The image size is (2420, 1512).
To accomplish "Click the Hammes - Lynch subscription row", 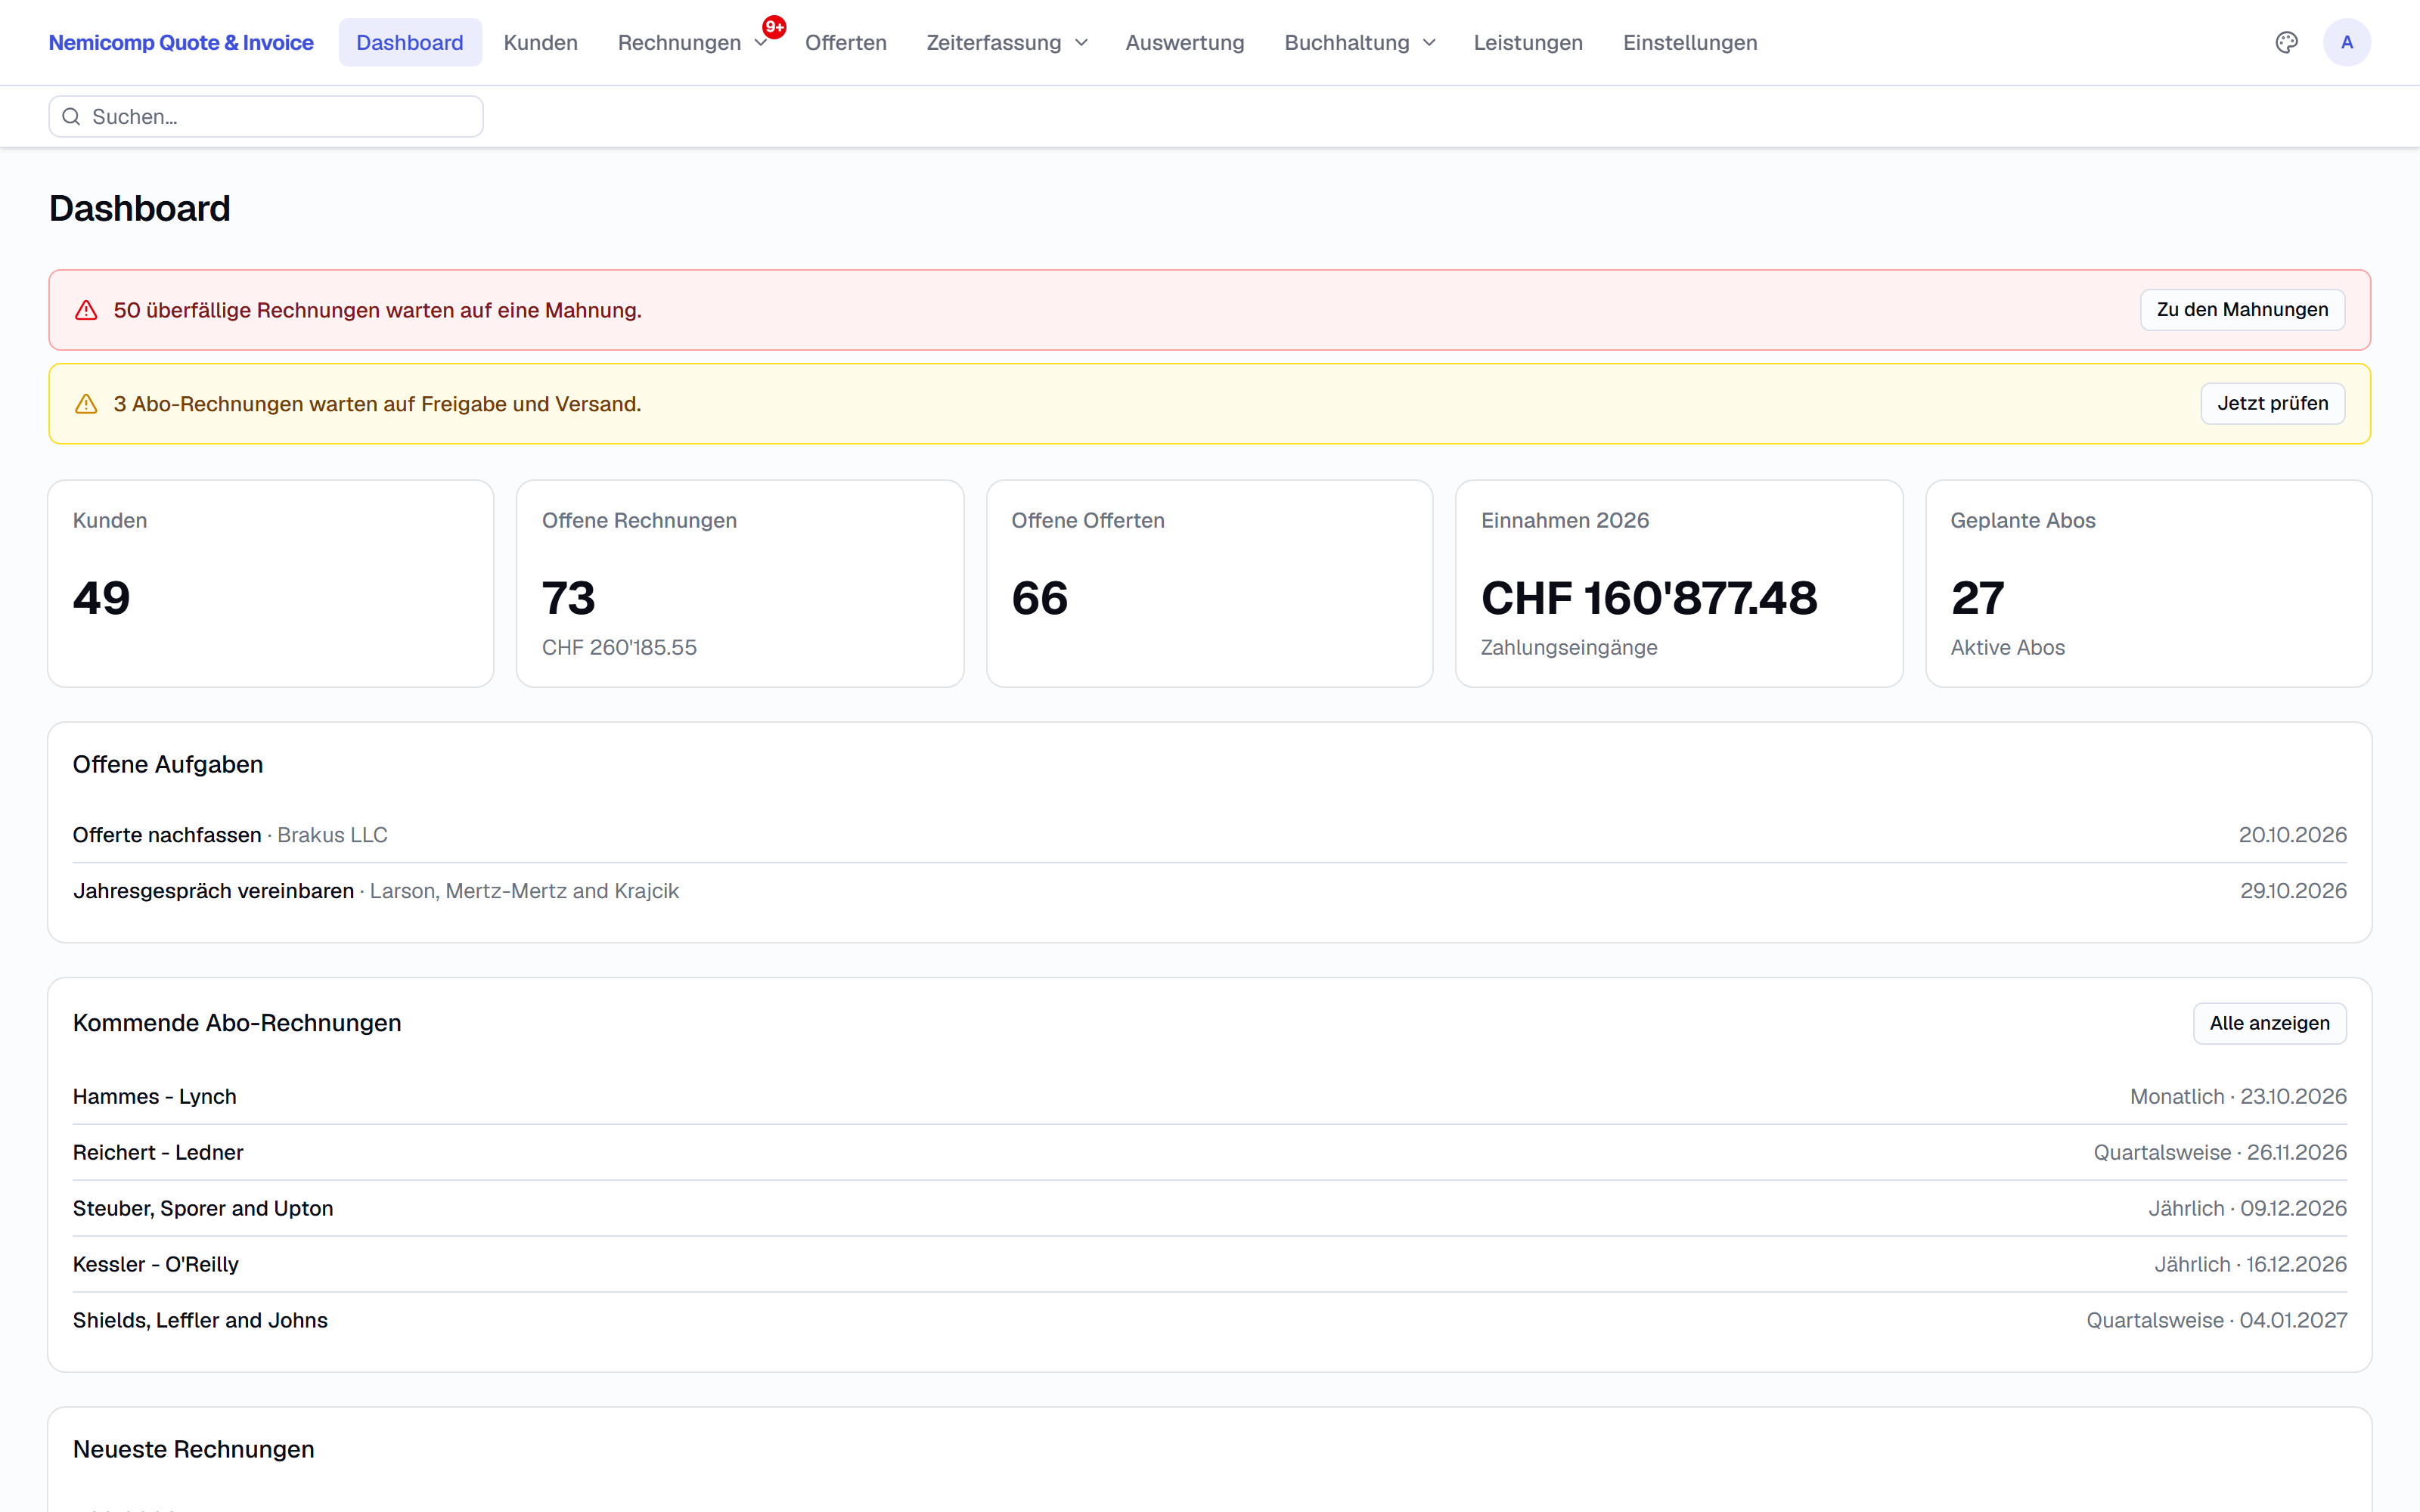I will (x=1210, y=1097).
